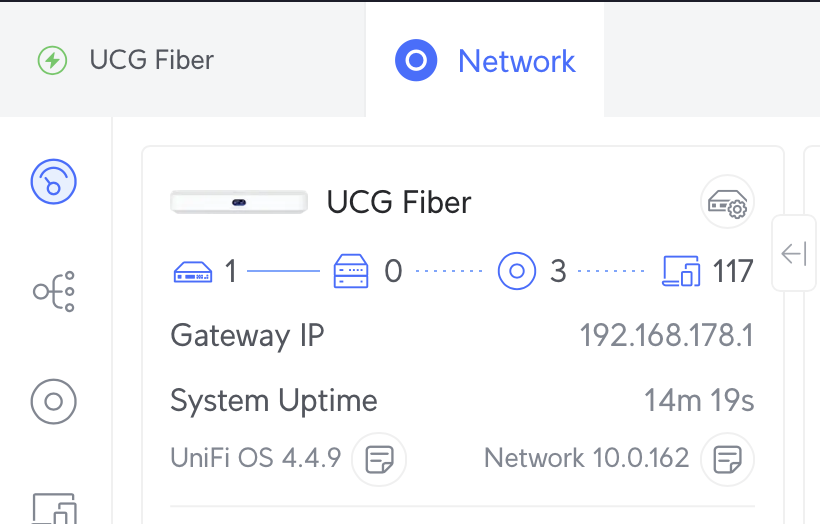The width and height of the screenshot is (820, 524).
Task: Open the Client Devices sidebar icon
Action: 54,510
